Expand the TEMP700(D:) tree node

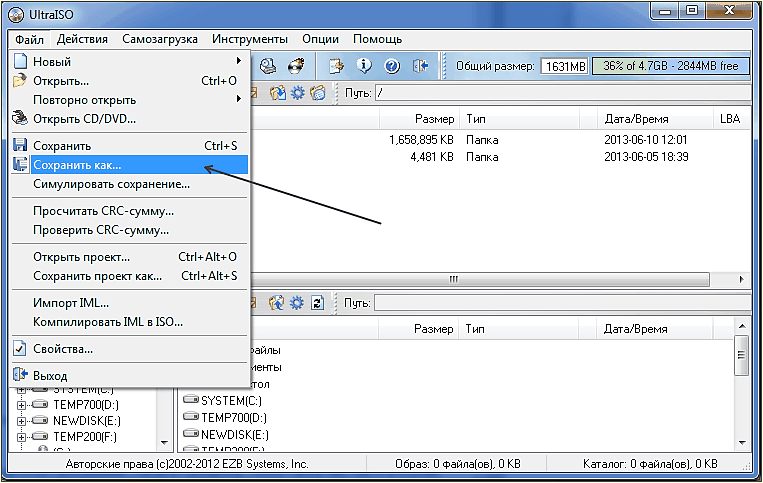[x=21, y=405]
